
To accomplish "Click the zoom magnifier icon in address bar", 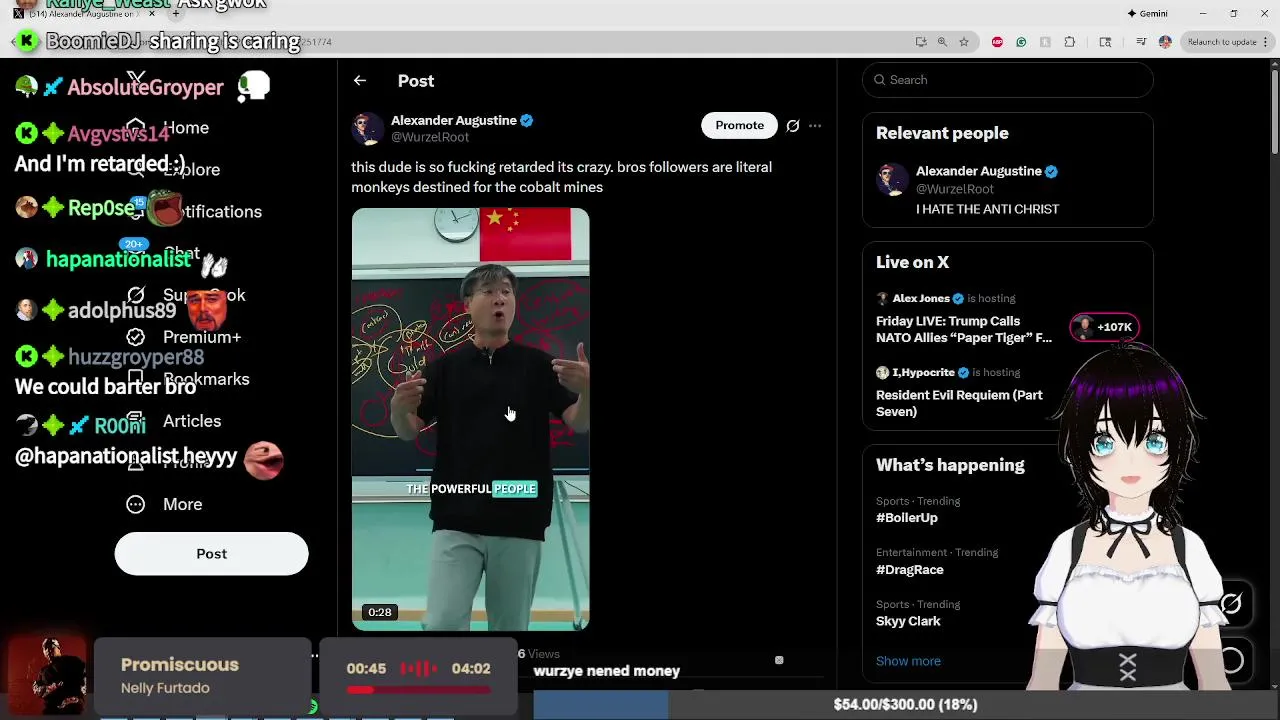I will point(942,42).
